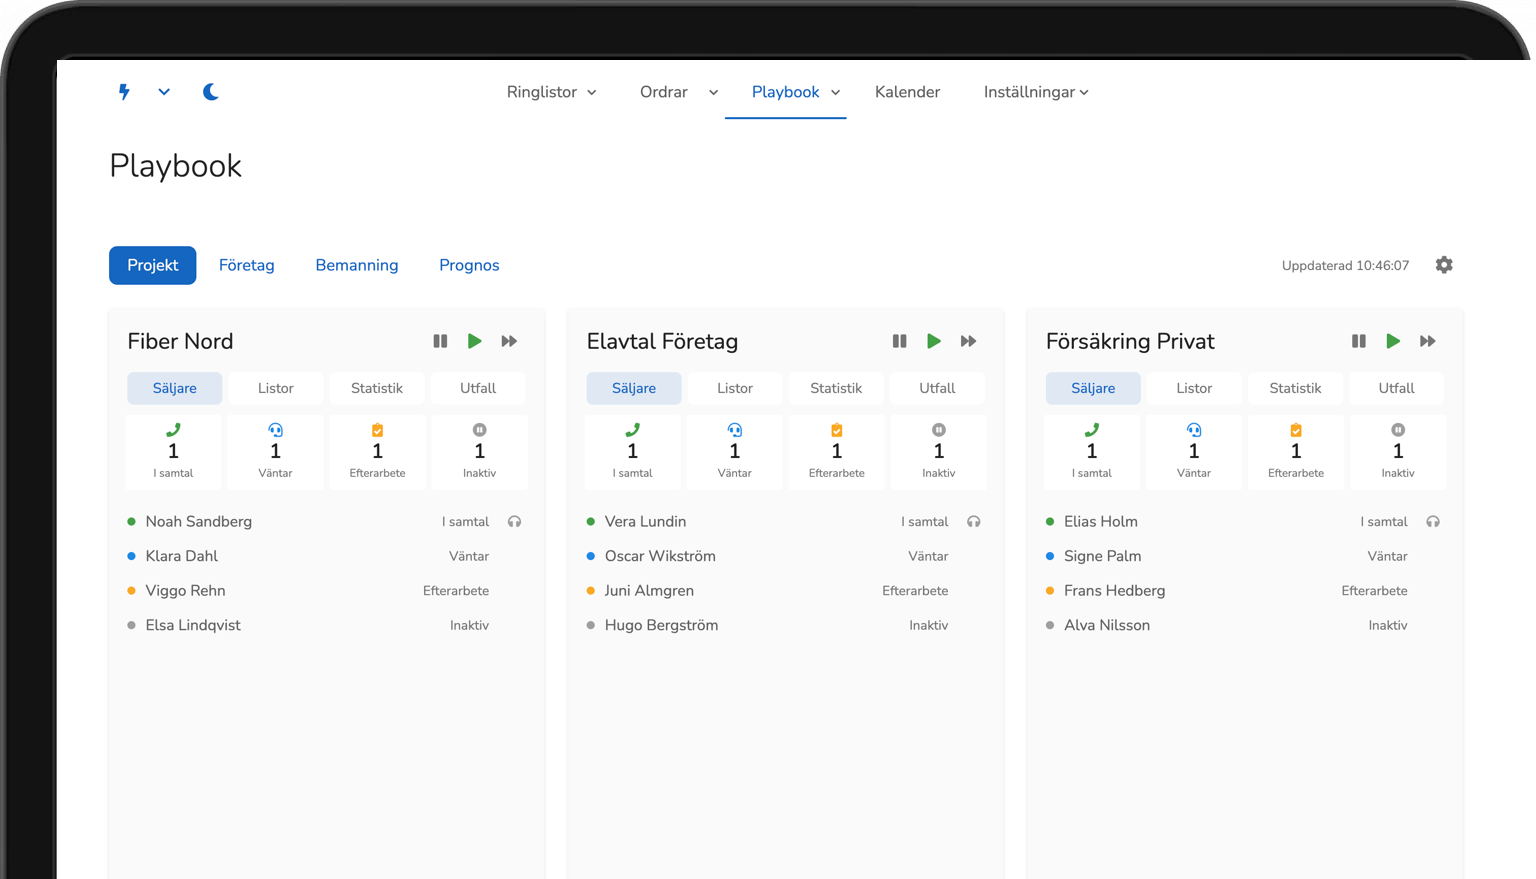Click the headset icon beside Noah Sandberg

[514, 522]
